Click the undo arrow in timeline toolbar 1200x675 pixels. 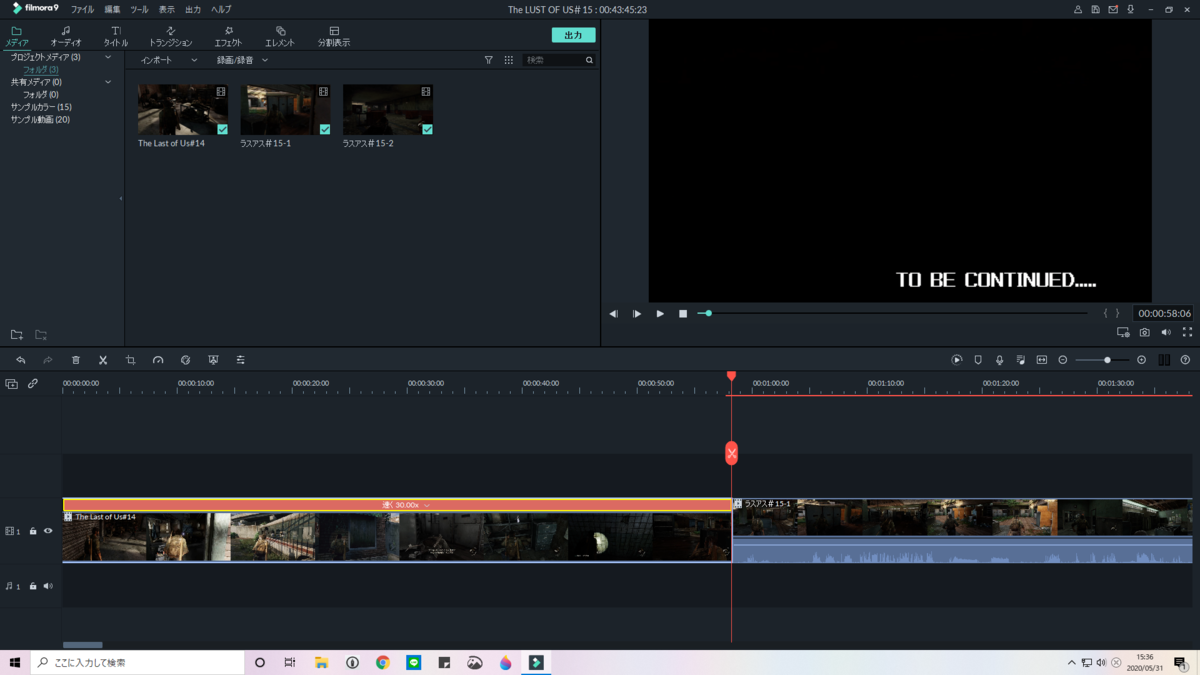click(x=21, y=360)
